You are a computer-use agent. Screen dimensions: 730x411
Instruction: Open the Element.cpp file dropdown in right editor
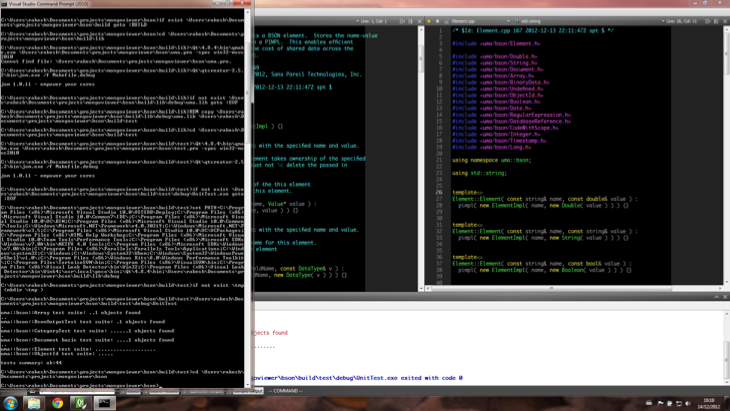[480, 21]
